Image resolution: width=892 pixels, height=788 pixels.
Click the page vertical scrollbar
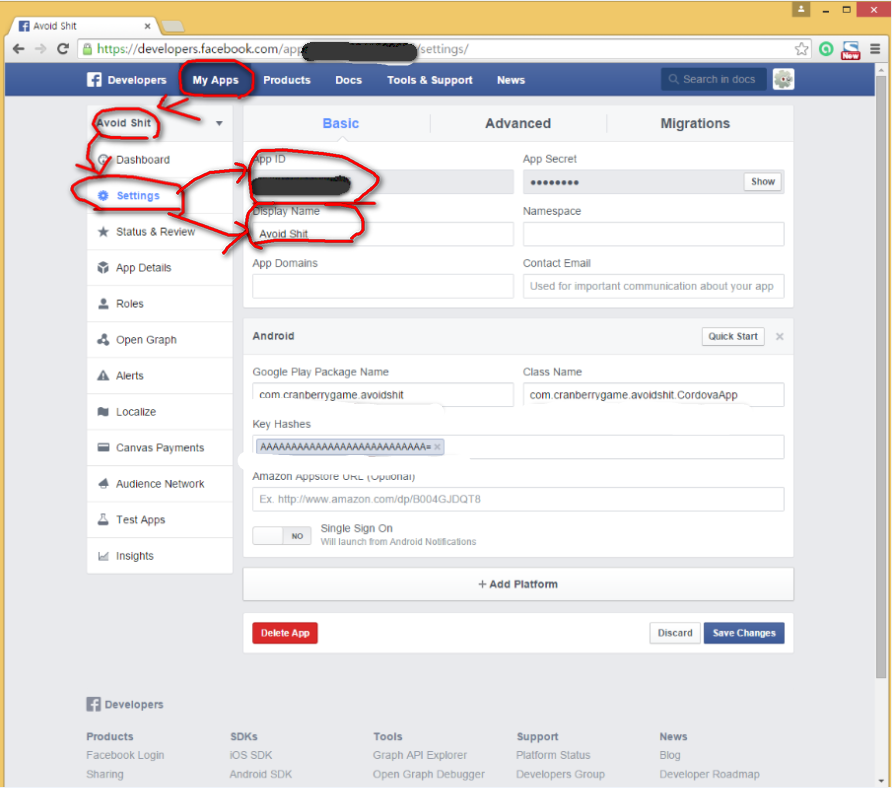(881, 376)
